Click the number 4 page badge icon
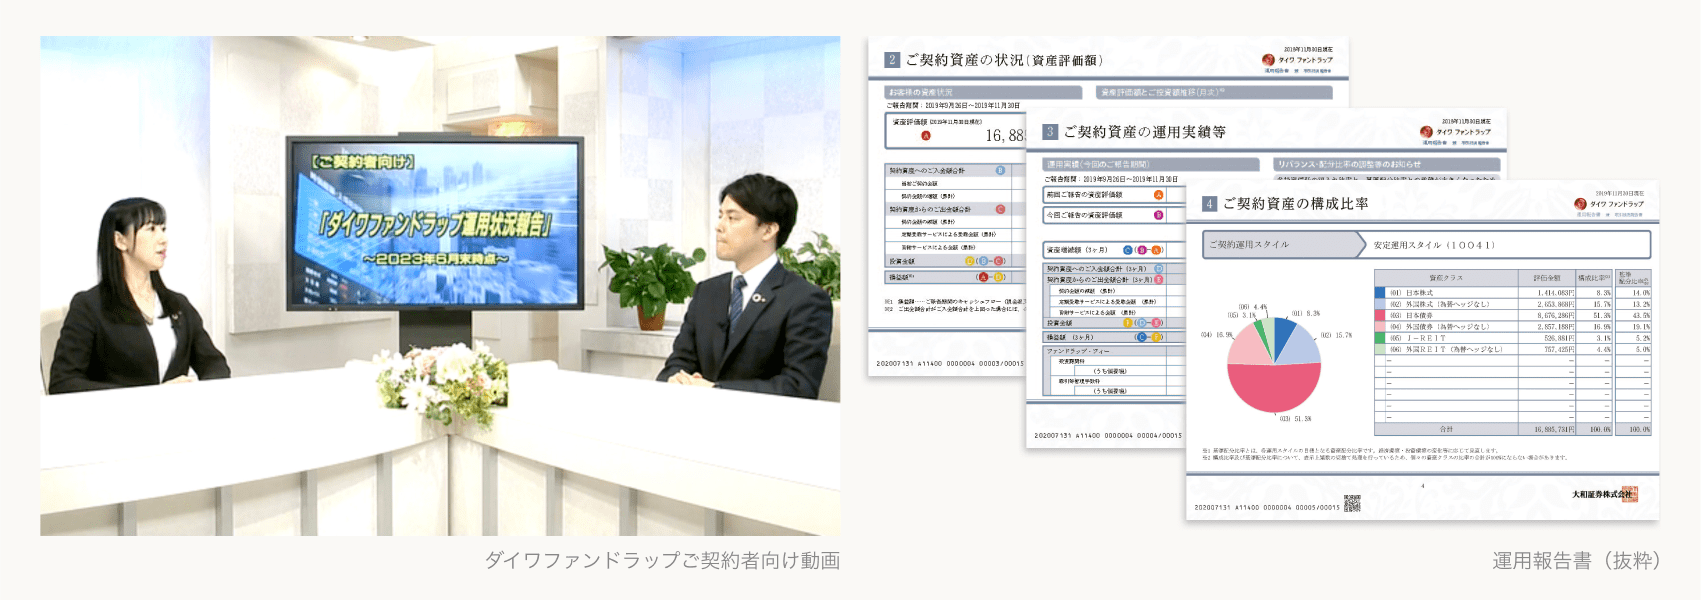Viewport: 1701px width, 600px height. (x=1209, y=204)
